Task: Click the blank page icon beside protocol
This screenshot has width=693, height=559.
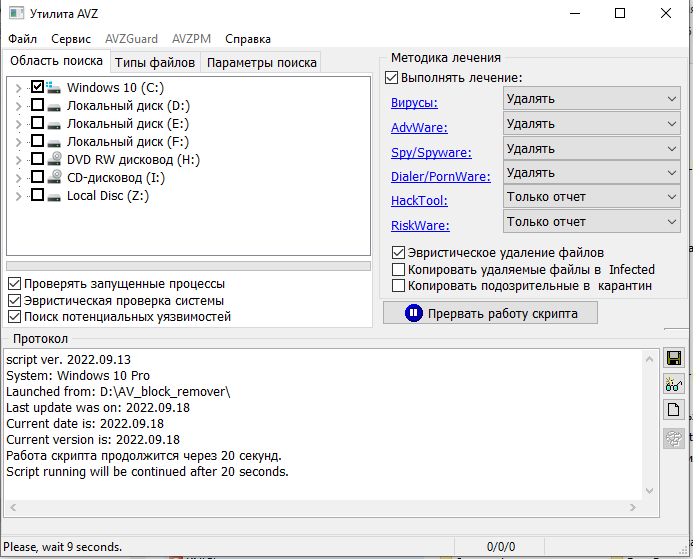Action: pos(674,409)
